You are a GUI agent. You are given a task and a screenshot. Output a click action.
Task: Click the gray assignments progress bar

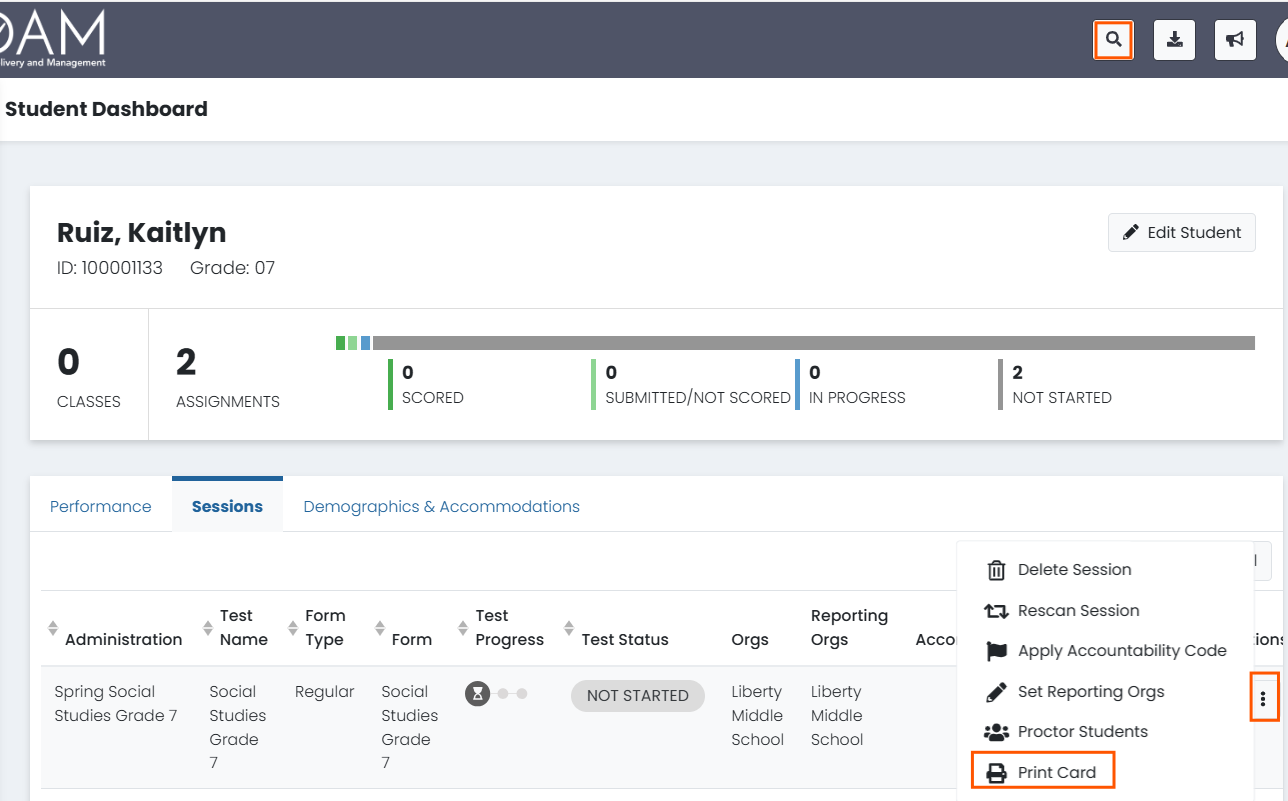point(814,343)
